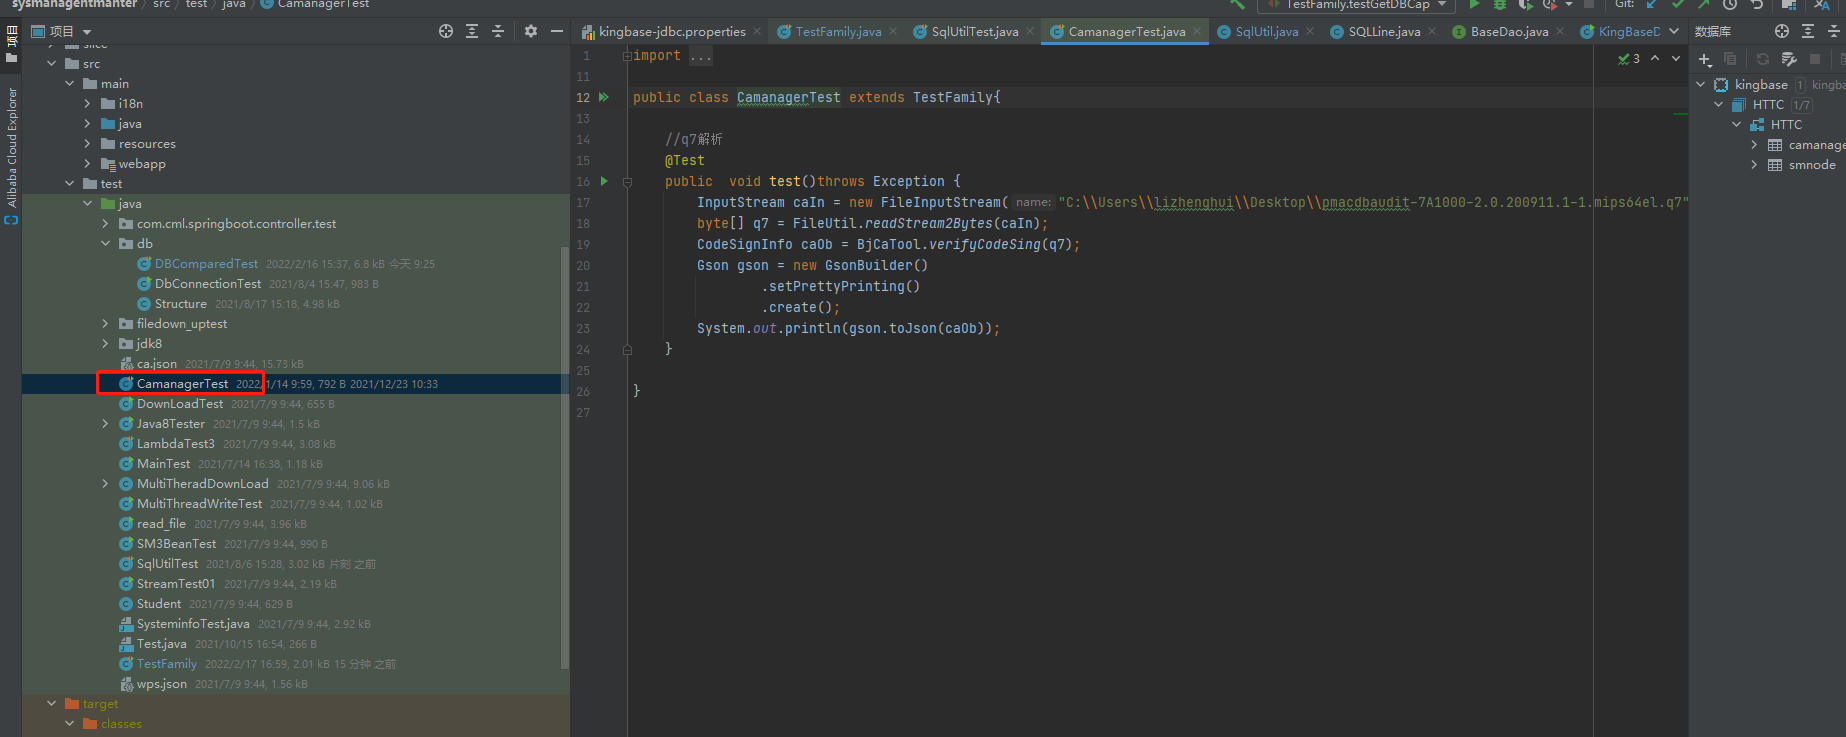Open data source properties in Database panel
The height and width of the screenshot is (737, 1846).
coord(1789,59)
